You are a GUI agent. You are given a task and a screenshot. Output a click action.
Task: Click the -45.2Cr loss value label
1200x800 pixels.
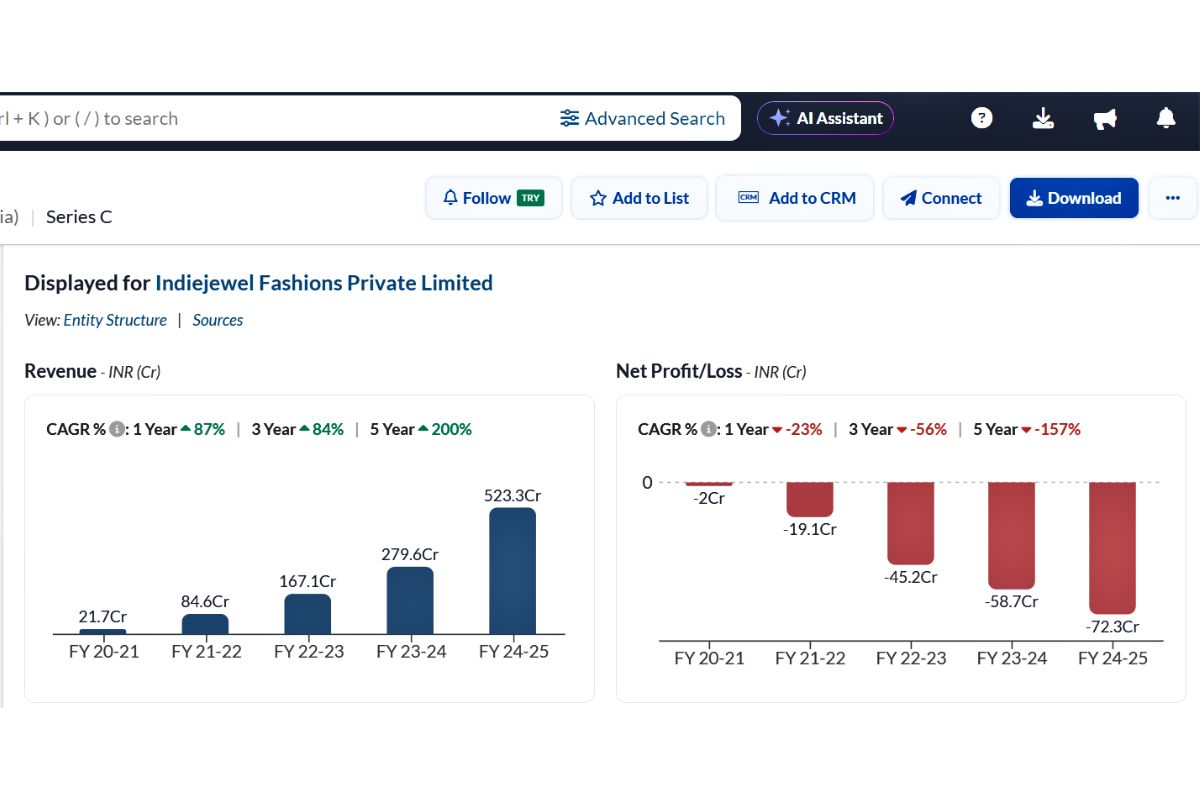[910, 577]
